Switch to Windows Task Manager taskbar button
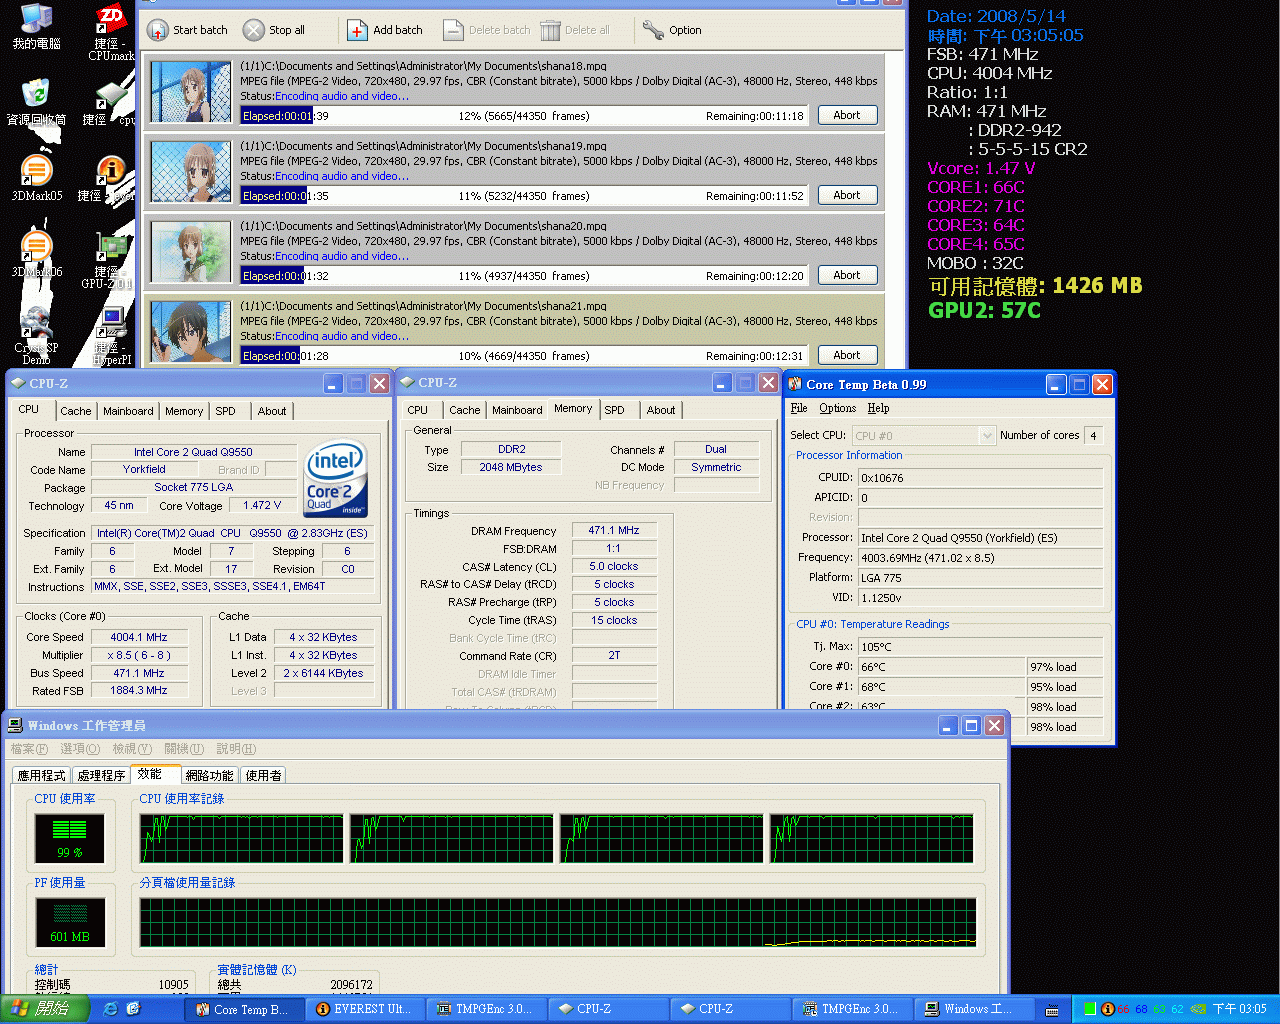 [975, 1009]
